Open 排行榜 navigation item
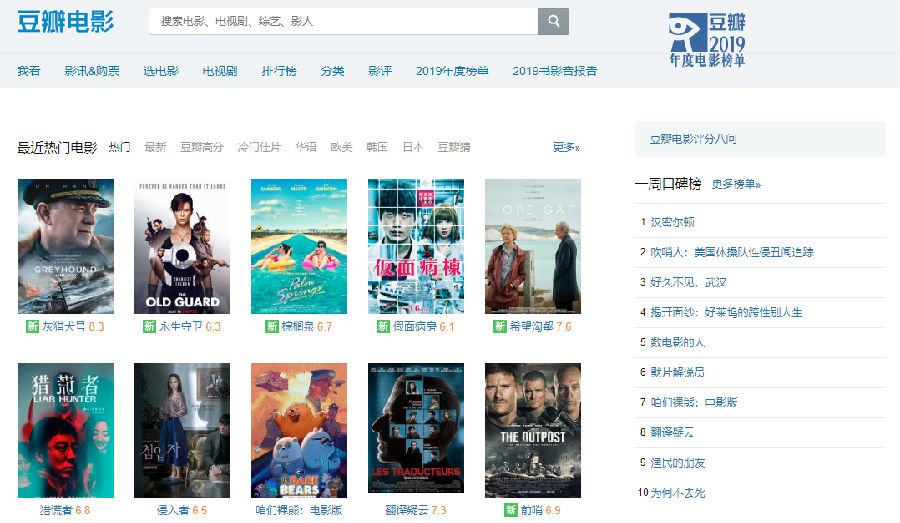 [x=279, y=71]
